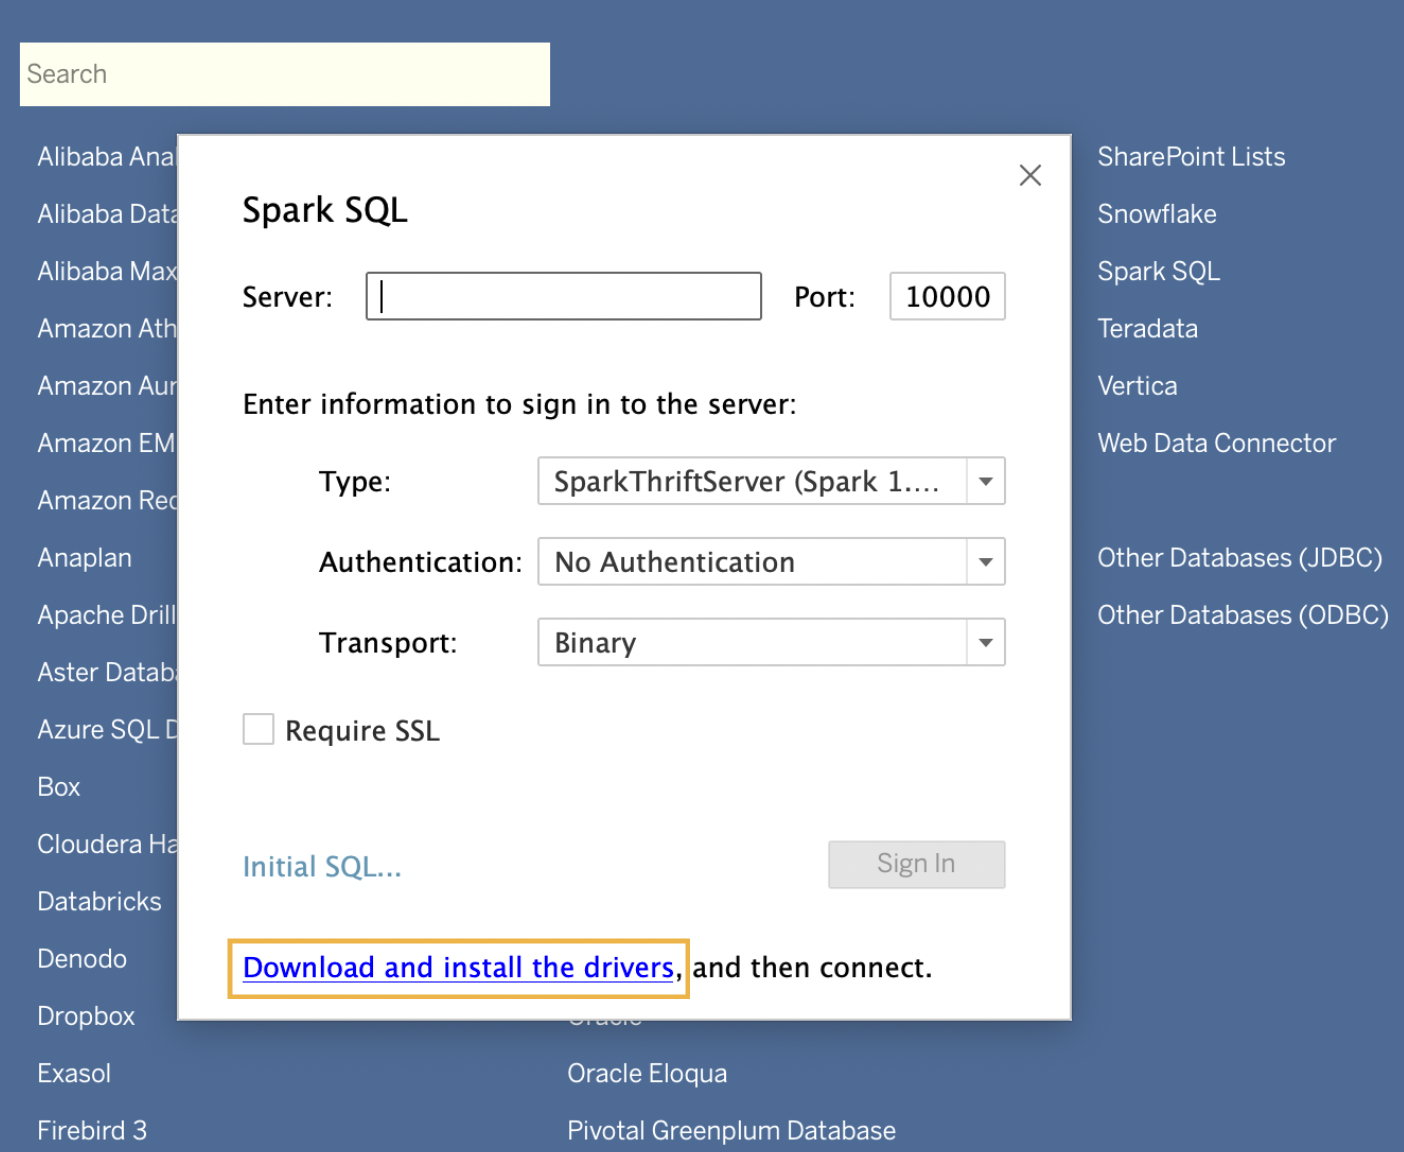Select Denodo connector
The width and height of the screenshot is (1404, 1152).
(x=82, y=959)
